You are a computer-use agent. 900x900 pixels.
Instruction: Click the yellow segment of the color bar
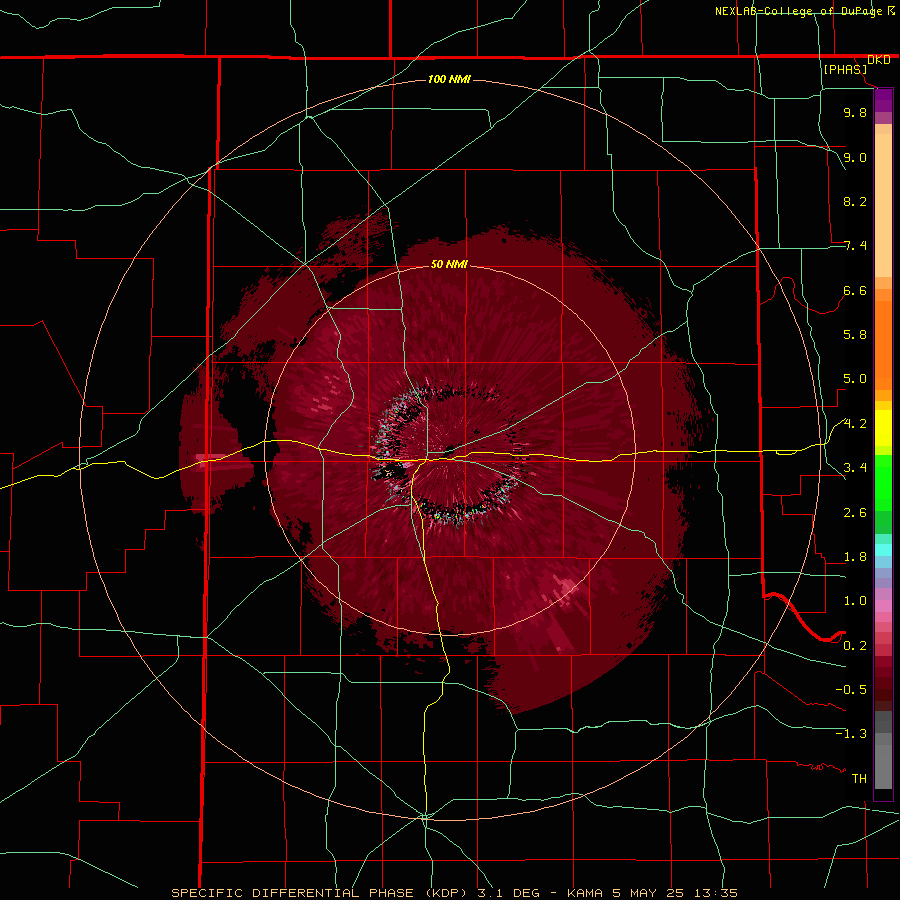883,428
